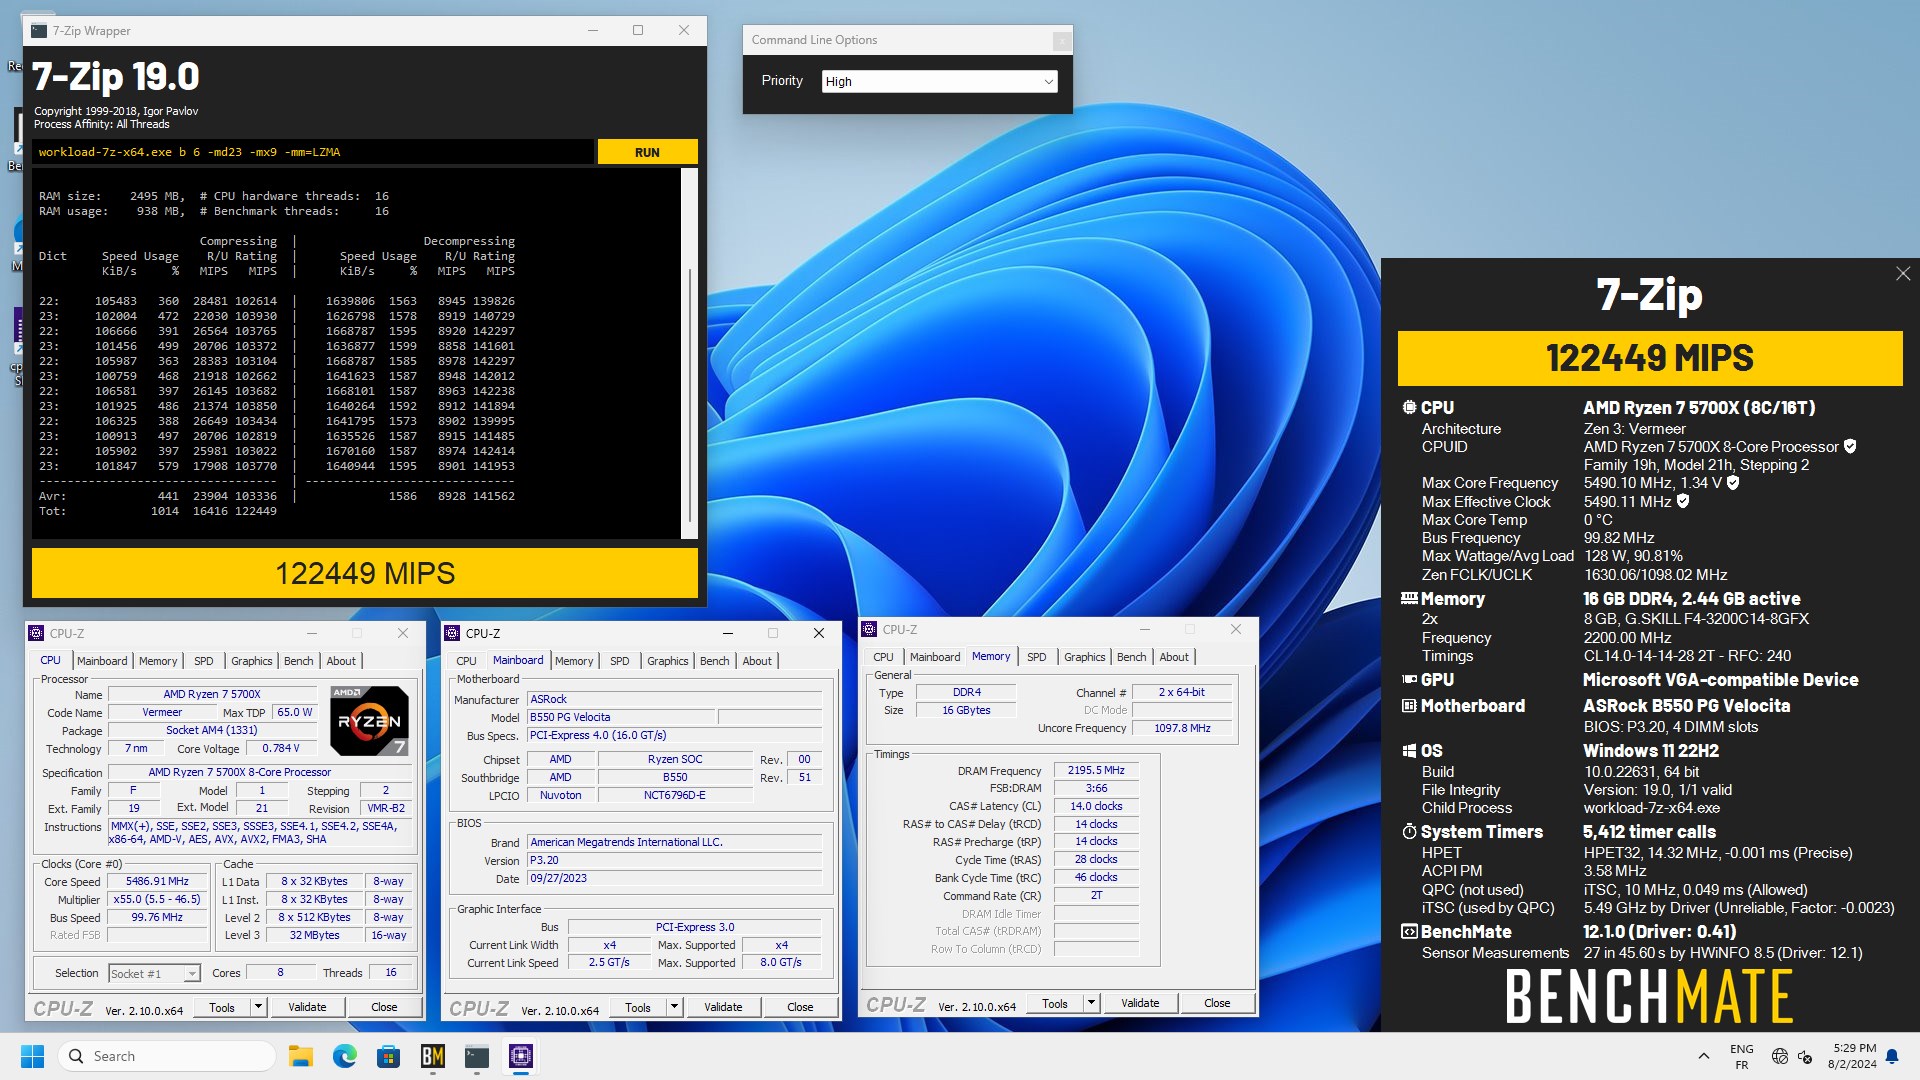Click the GPU section icon in BenchMate
This screenshot has width=1920, height=1080.
pyautogui.click(x=1409, y=680)
